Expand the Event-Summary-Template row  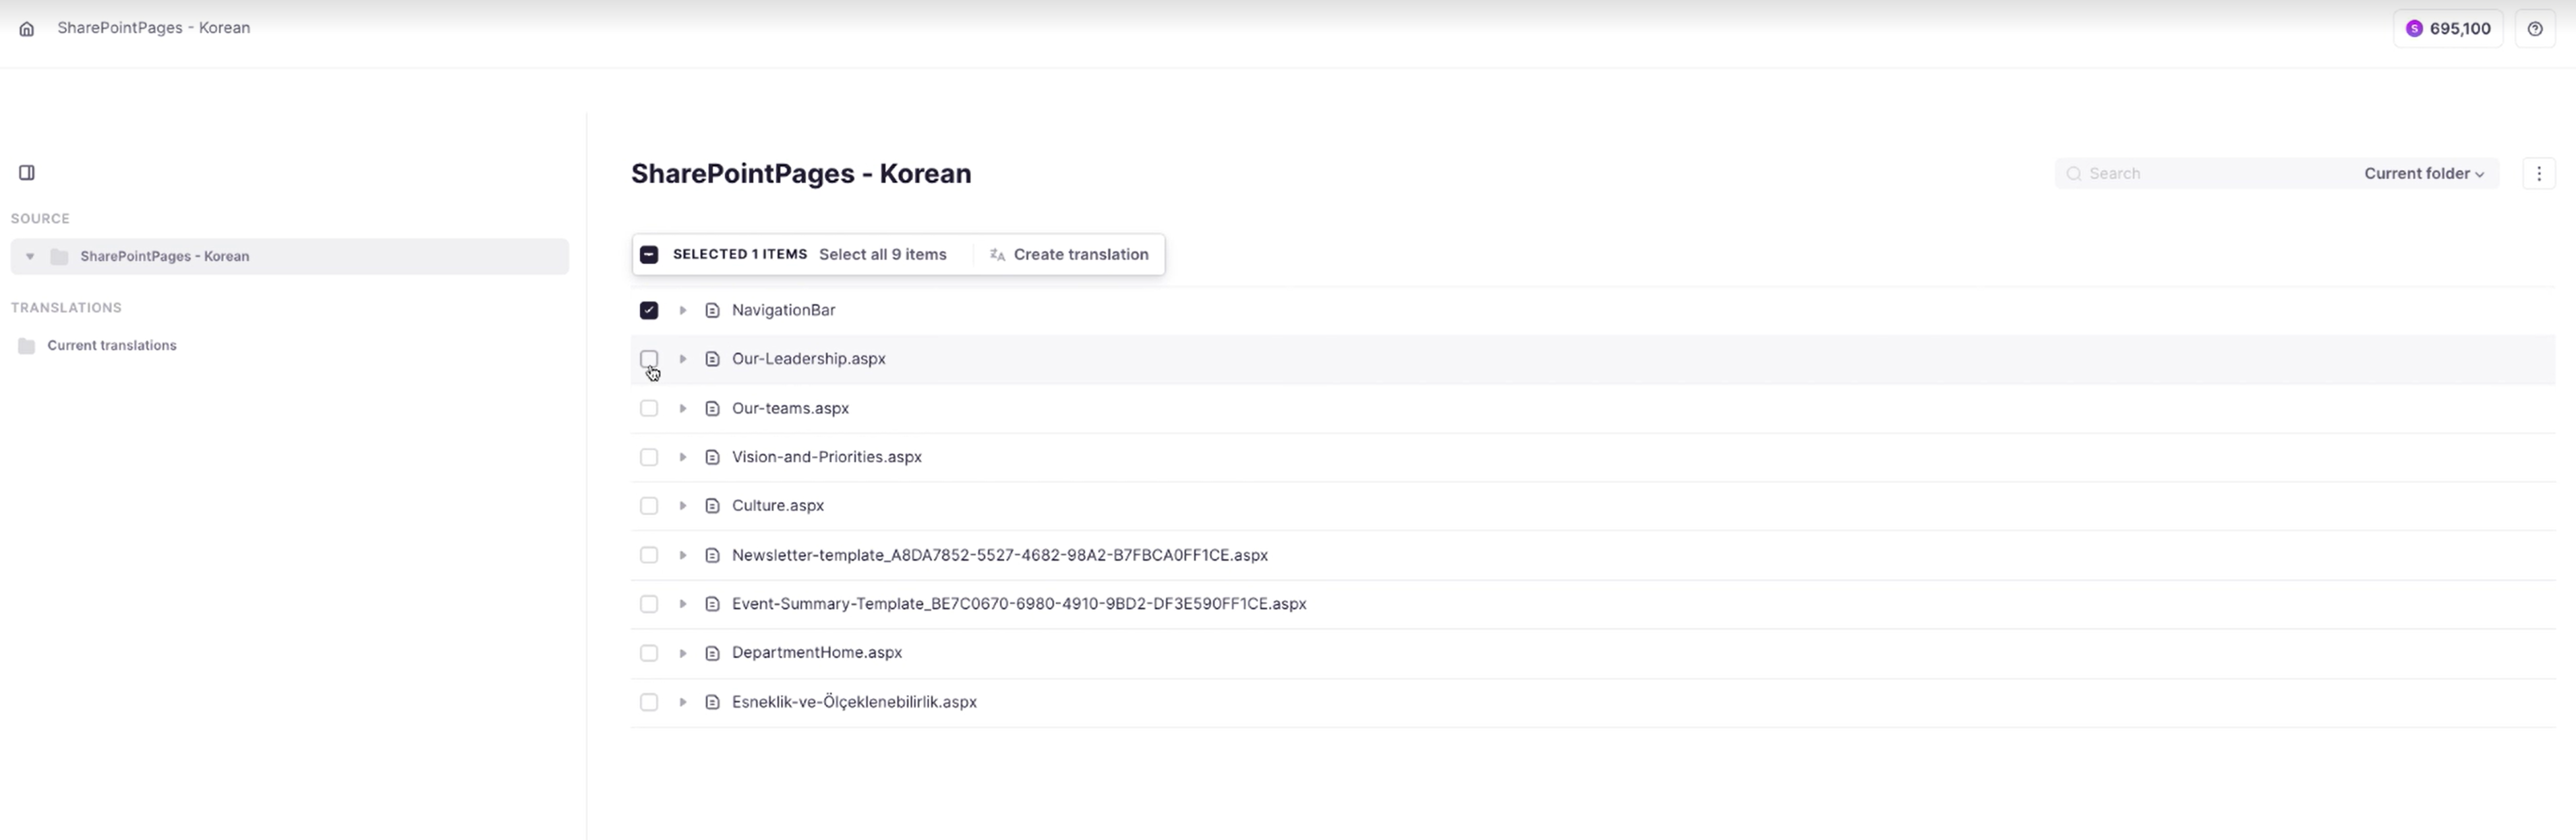tap(683, 604)
